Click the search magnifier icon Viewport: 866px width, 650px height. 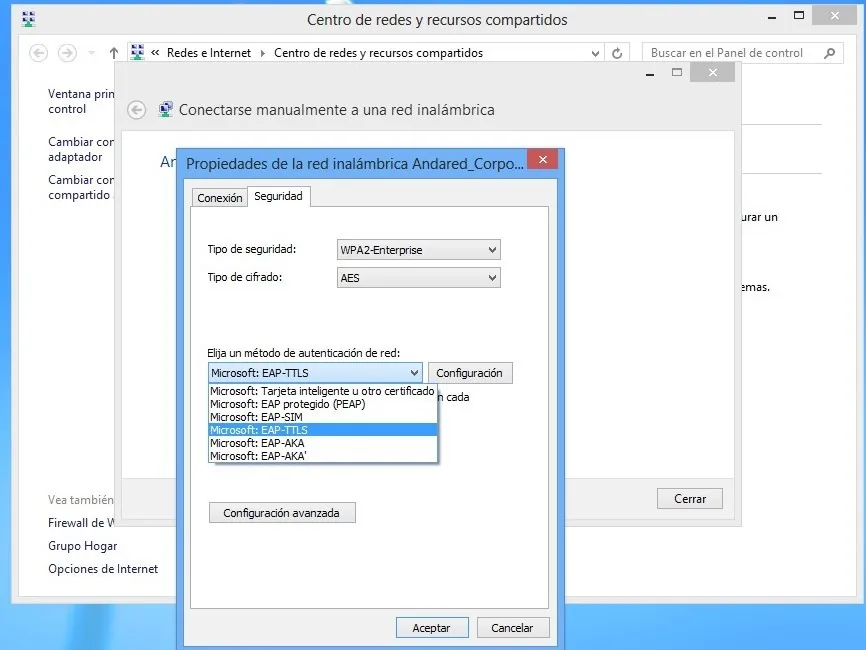click(x=829, y=53)
